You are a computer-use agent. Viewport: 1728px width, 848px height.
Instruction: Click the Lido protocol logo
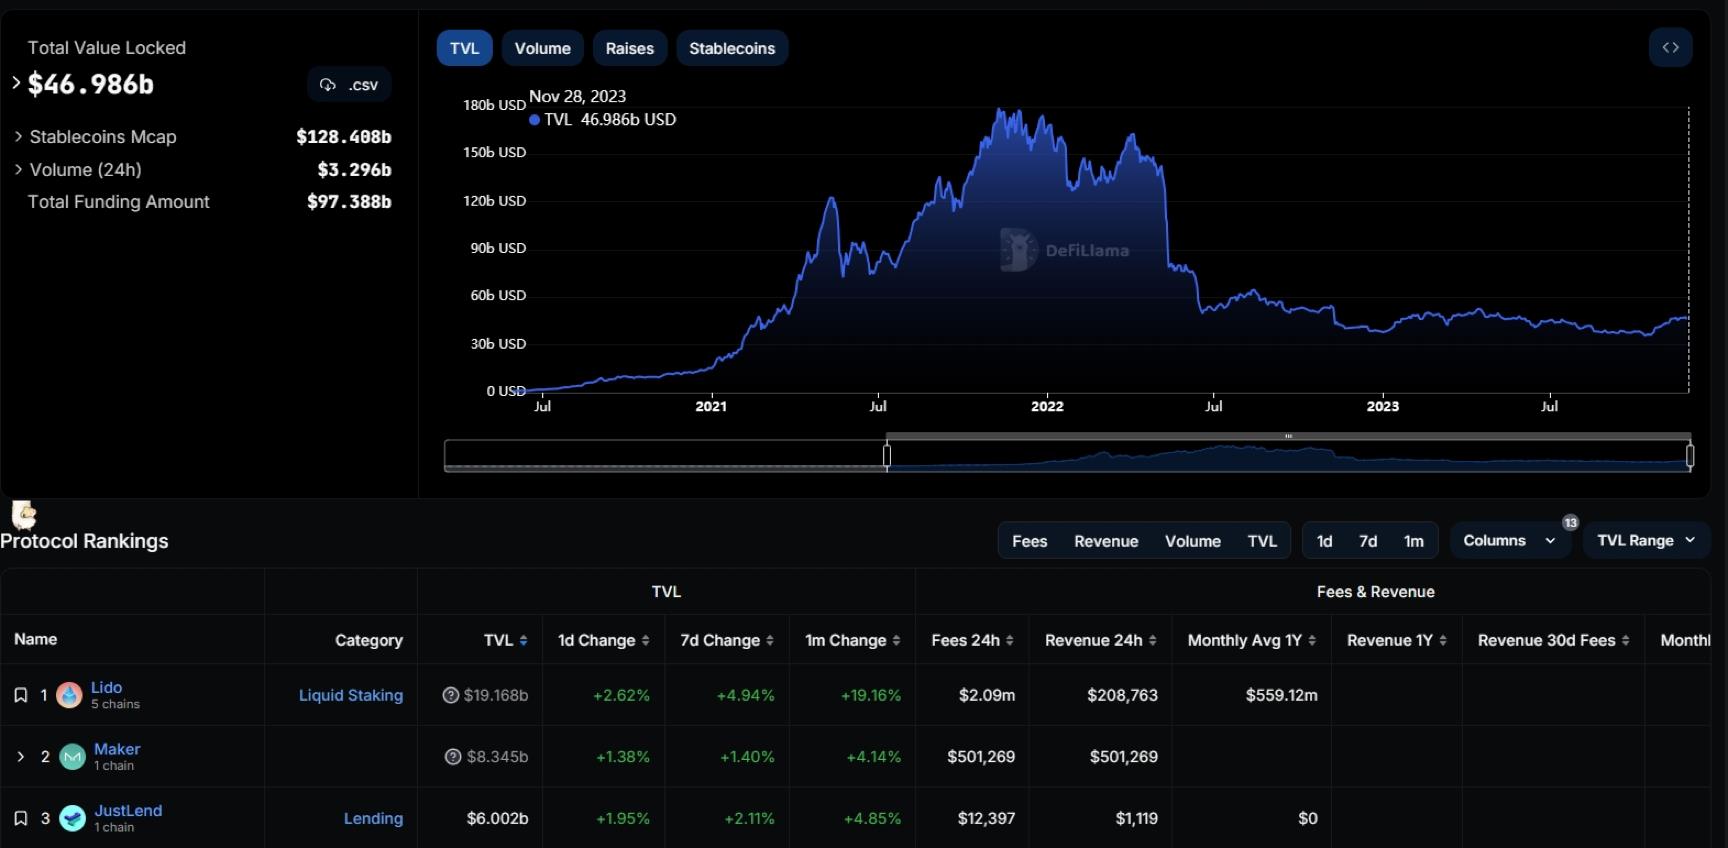pos(69,695)
